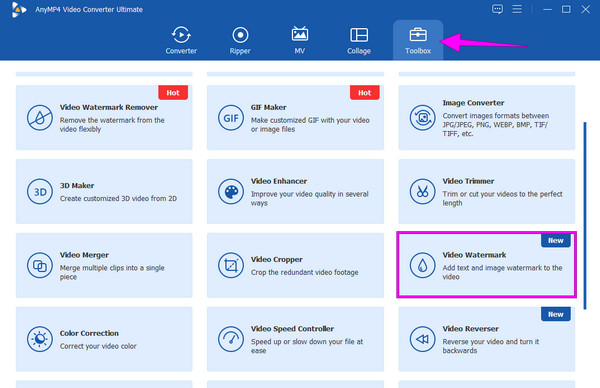Image resolution: width=600 pixels, height=388 pixels.
Task: Open Video Watermark Remover title
Action: (x=109, y=107)
